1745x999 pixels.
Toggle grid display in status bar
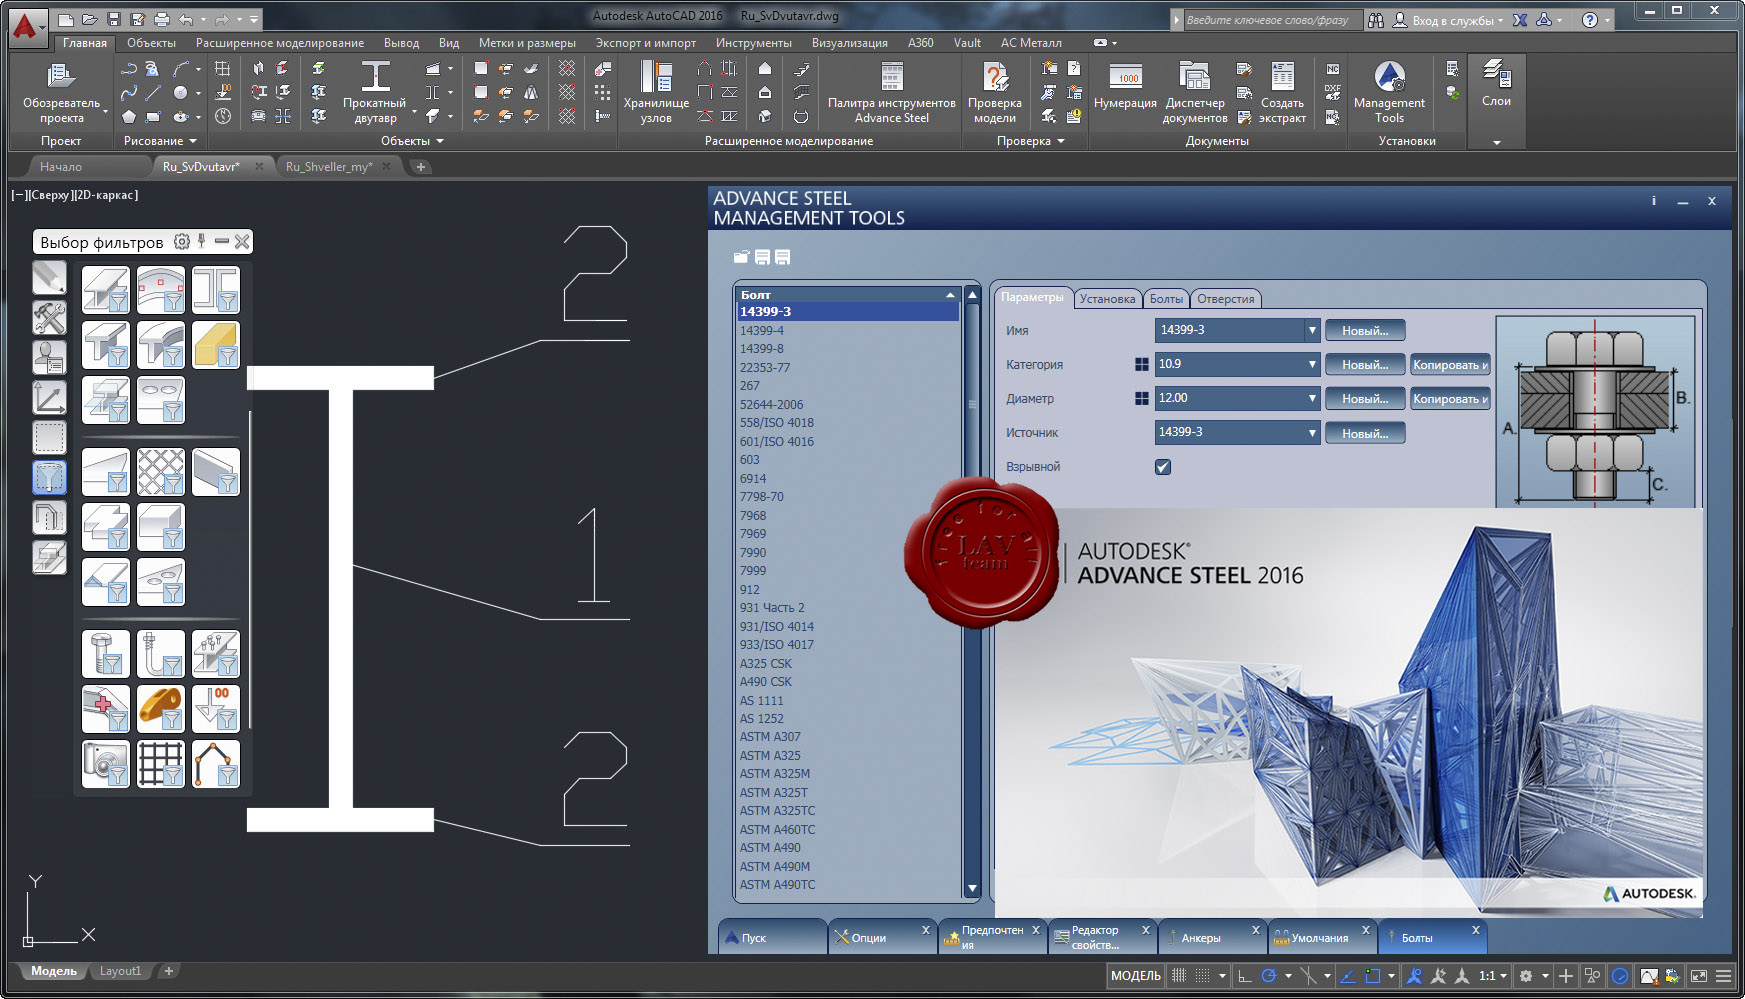click(x=1179, y=976)
